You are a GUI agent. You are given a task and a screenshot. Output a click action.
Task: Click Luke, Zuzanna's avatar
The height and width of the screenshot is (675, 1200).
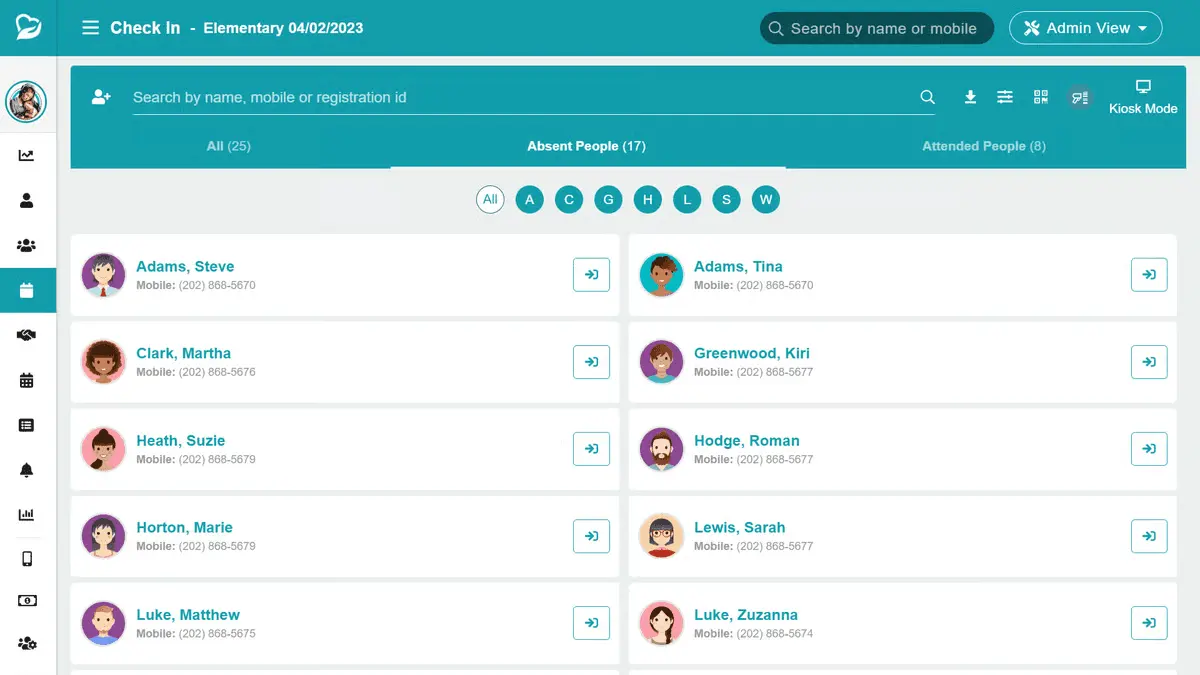pos(661,623)
